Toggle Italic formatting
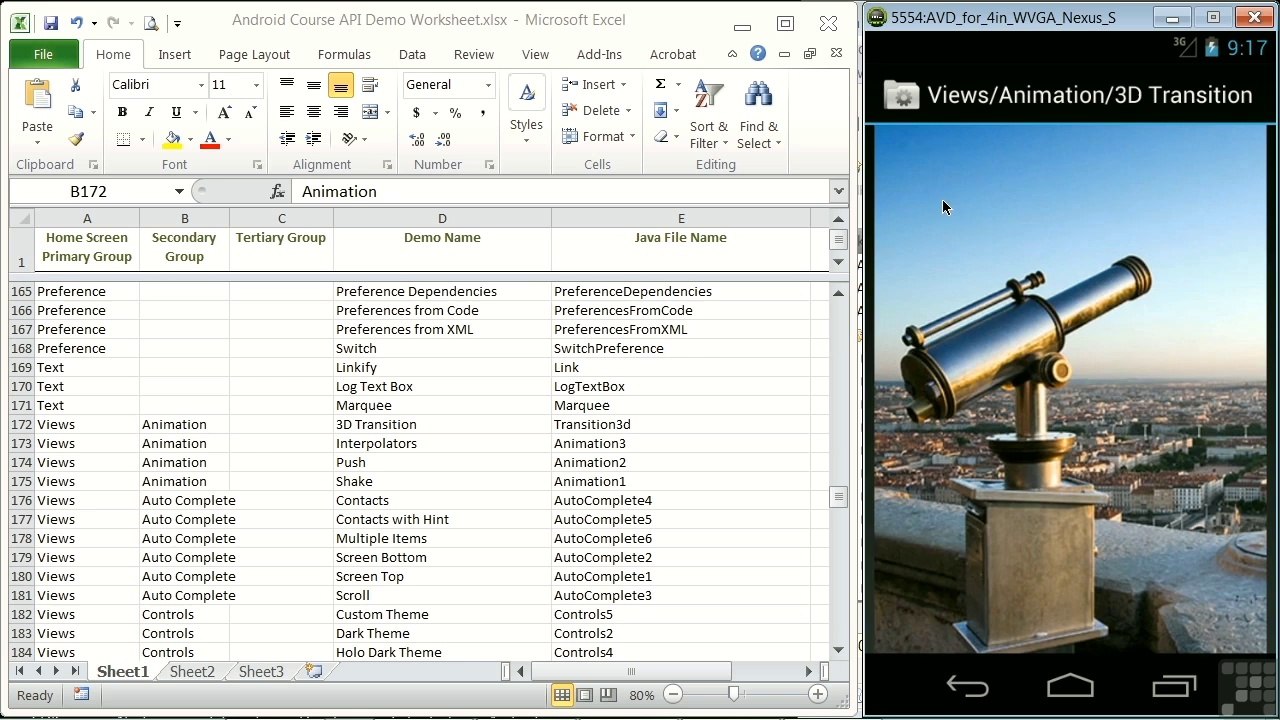 (x=149, y=112)
